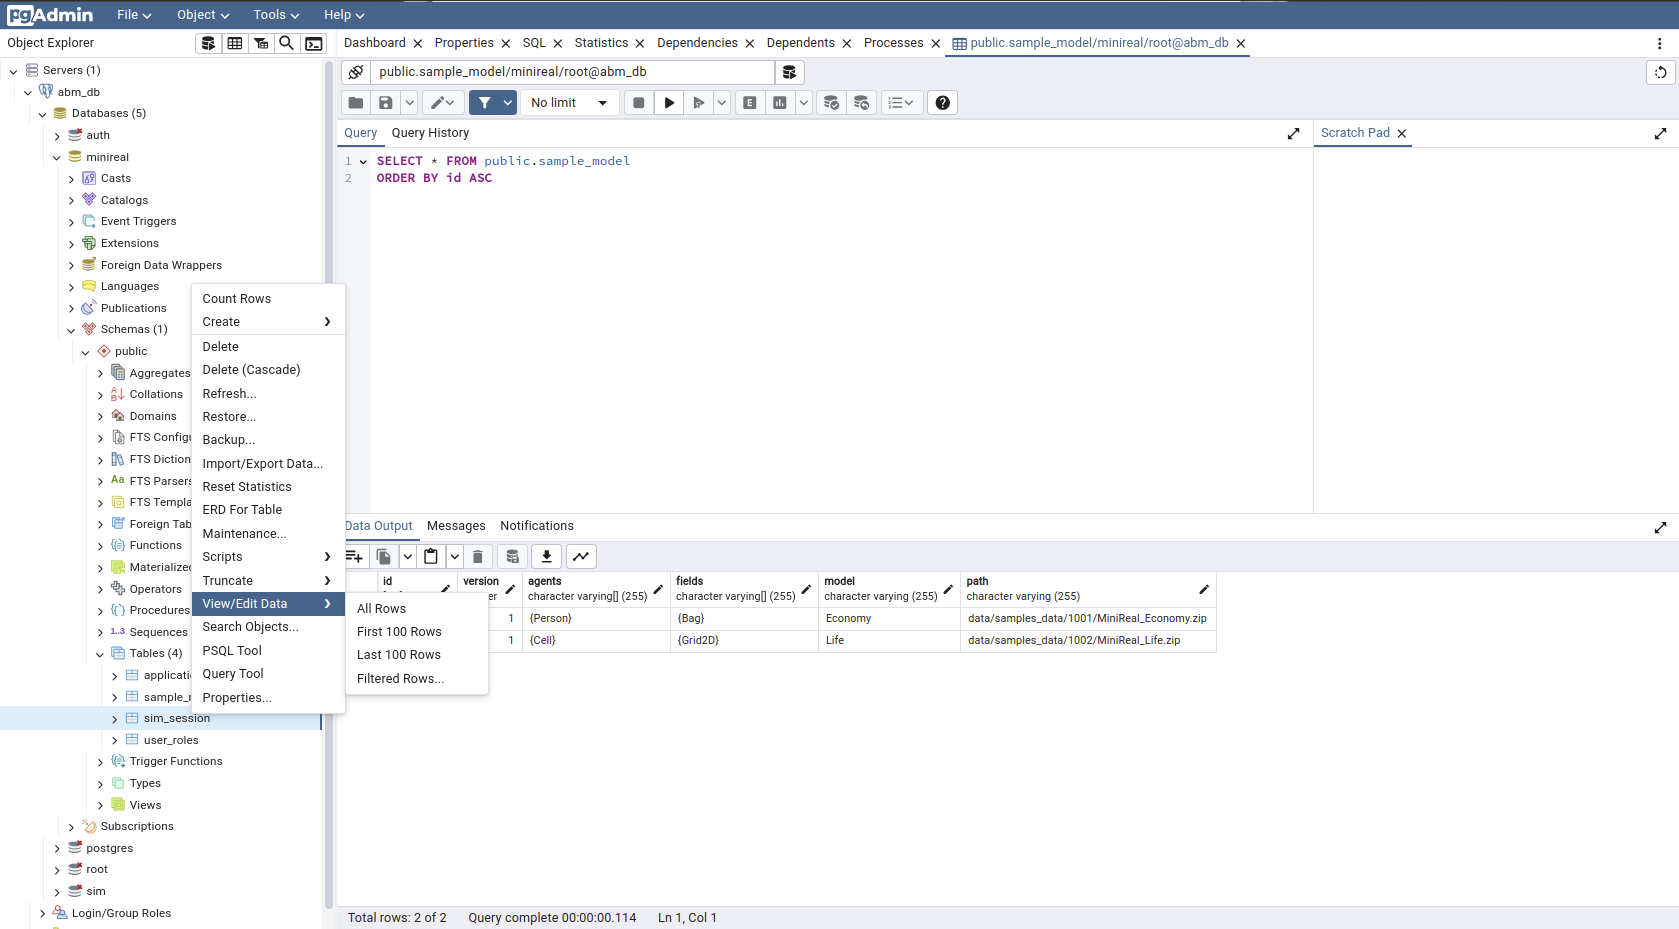This screenshot has height=929, width=1679.
Task: Open the copy options dropdown in Data Output
Action: [407, 557]
